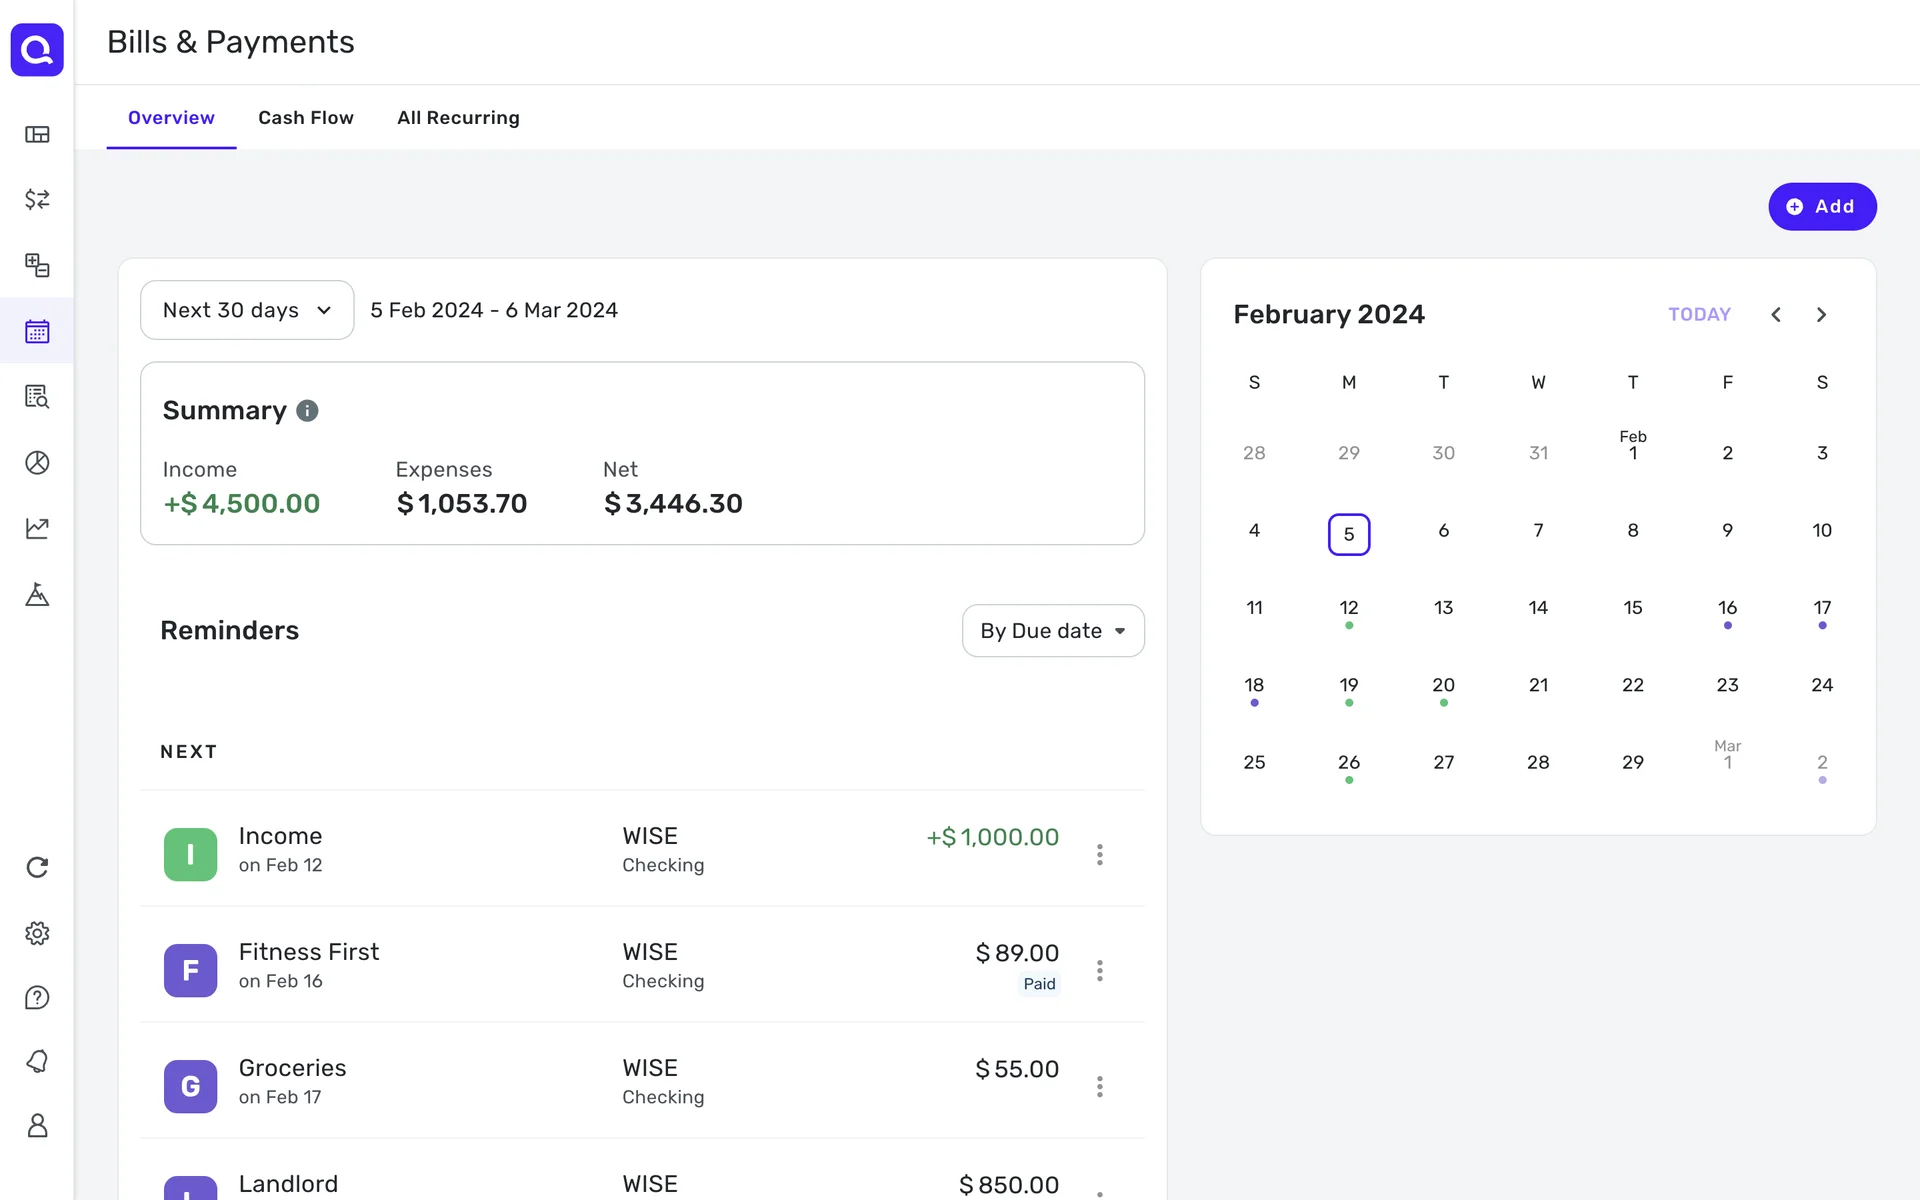
Task: Open more options for Groceries reminder
Action: [x=1099, y=1087]
